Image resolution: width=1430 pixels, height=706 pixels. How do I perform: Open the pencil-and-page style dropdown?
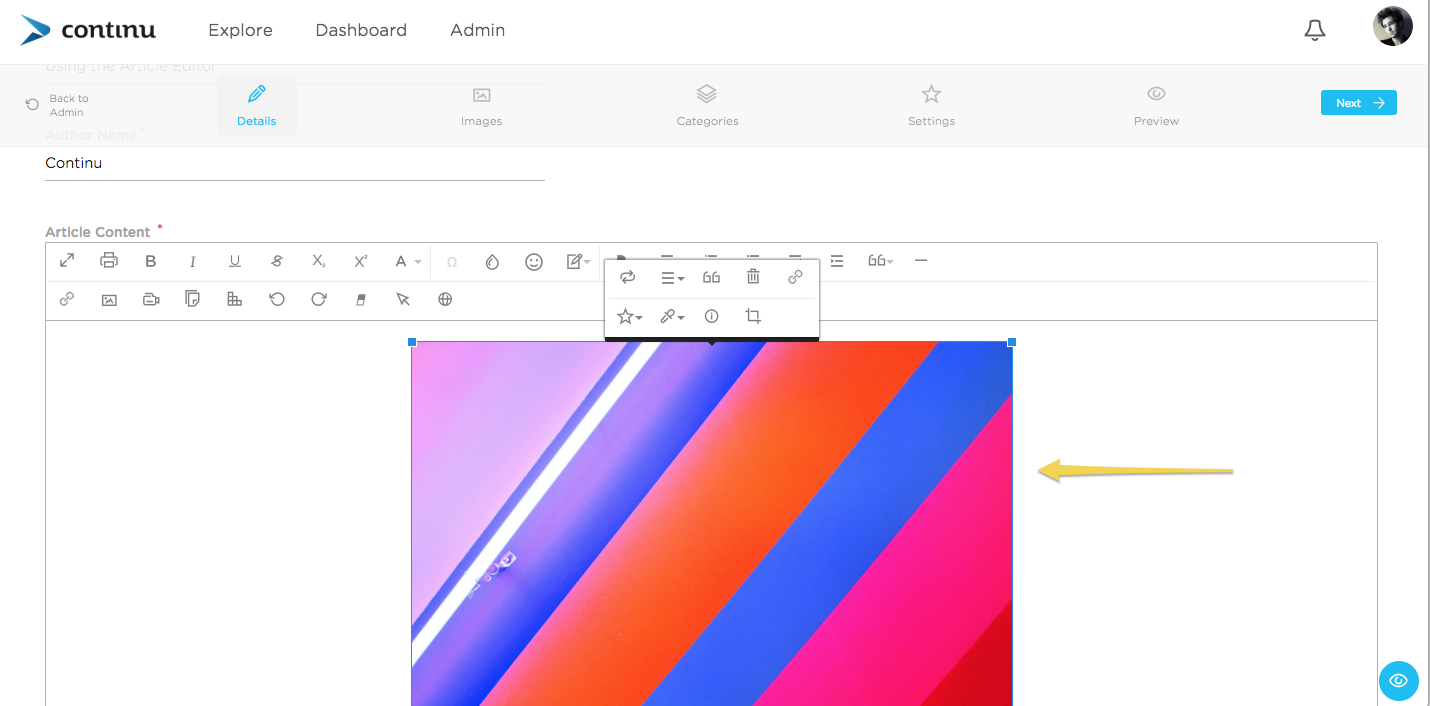tap(578, 261)
